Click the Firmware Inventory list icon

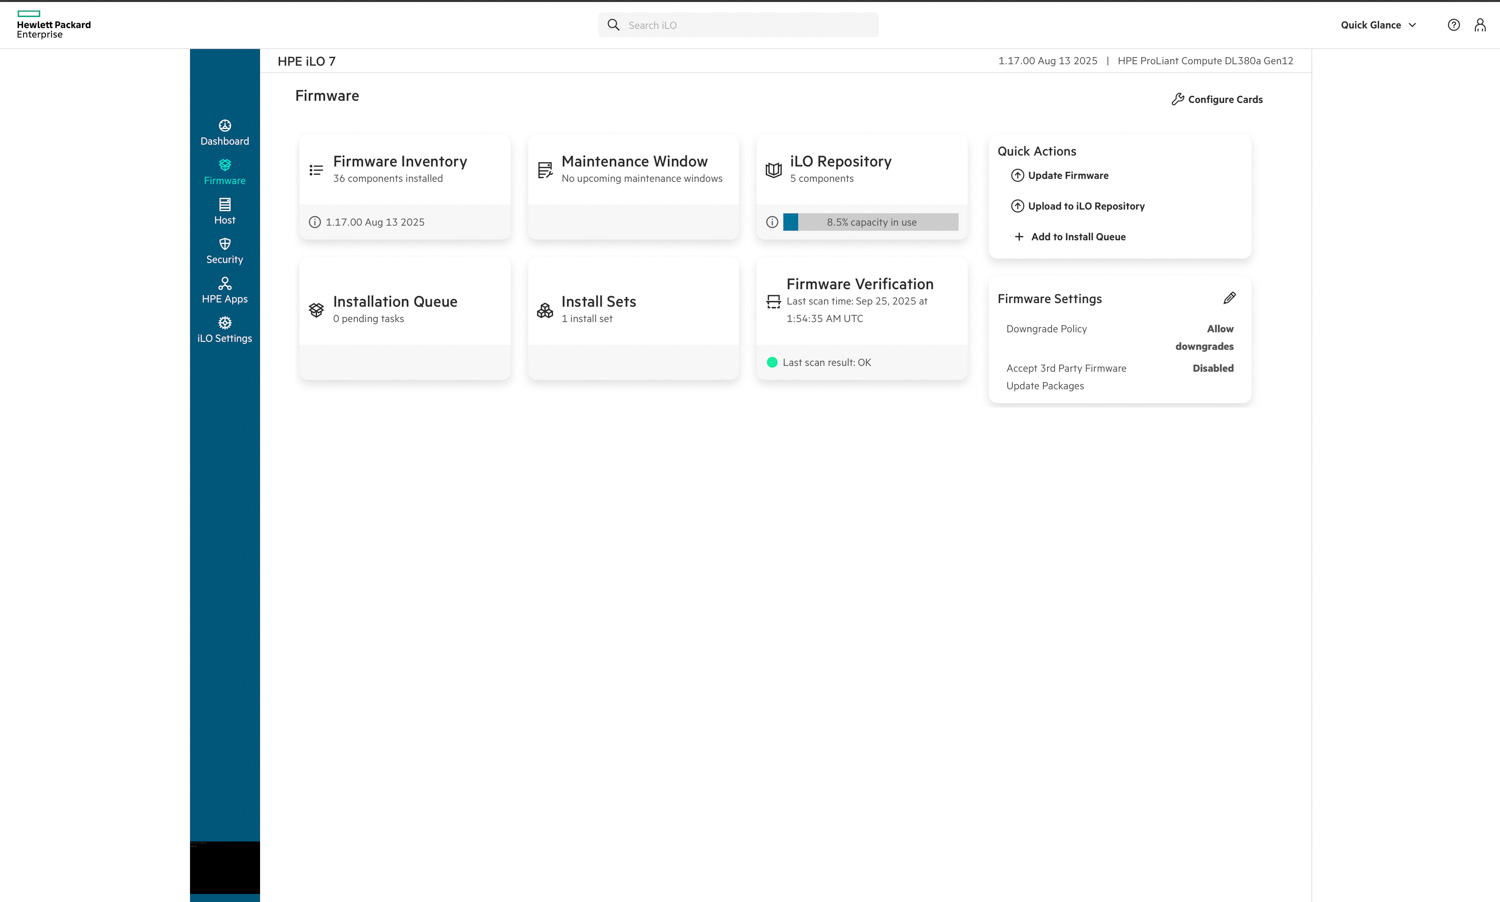(316, 170)
